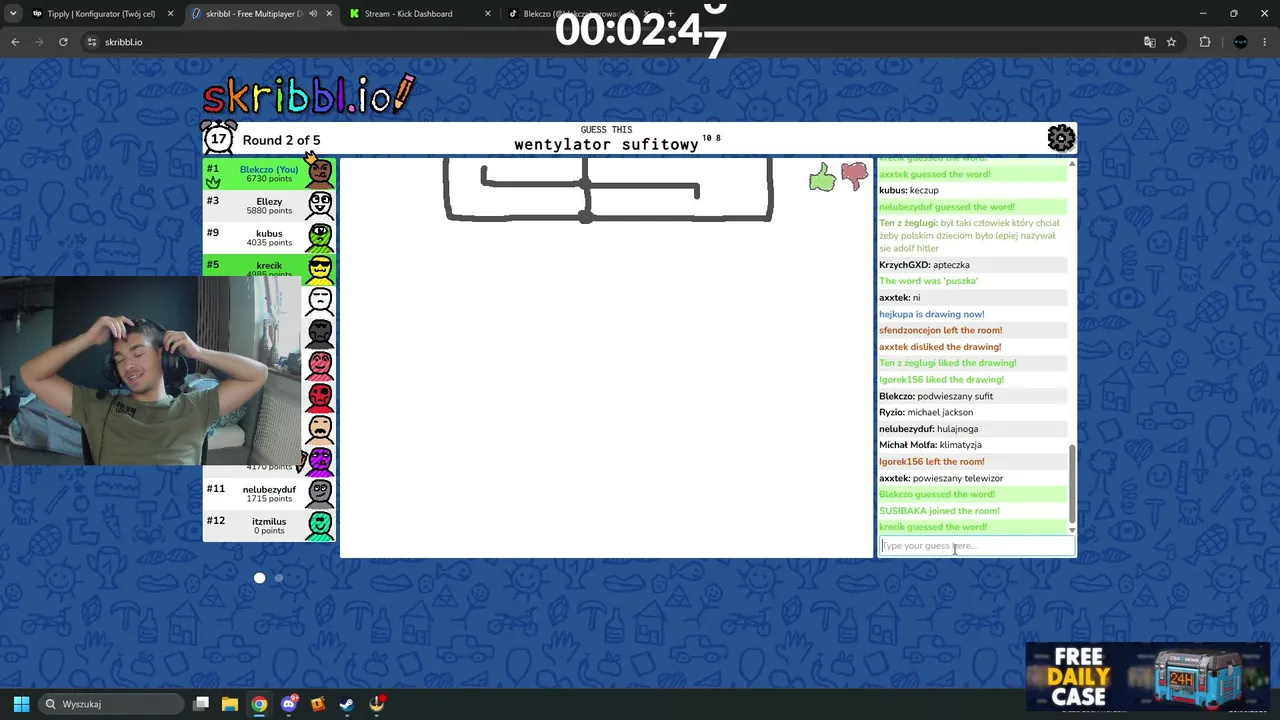Open the Chrome three-dot menu
This screenshot has width=1280, height=720.
(x=1265, y=42)
